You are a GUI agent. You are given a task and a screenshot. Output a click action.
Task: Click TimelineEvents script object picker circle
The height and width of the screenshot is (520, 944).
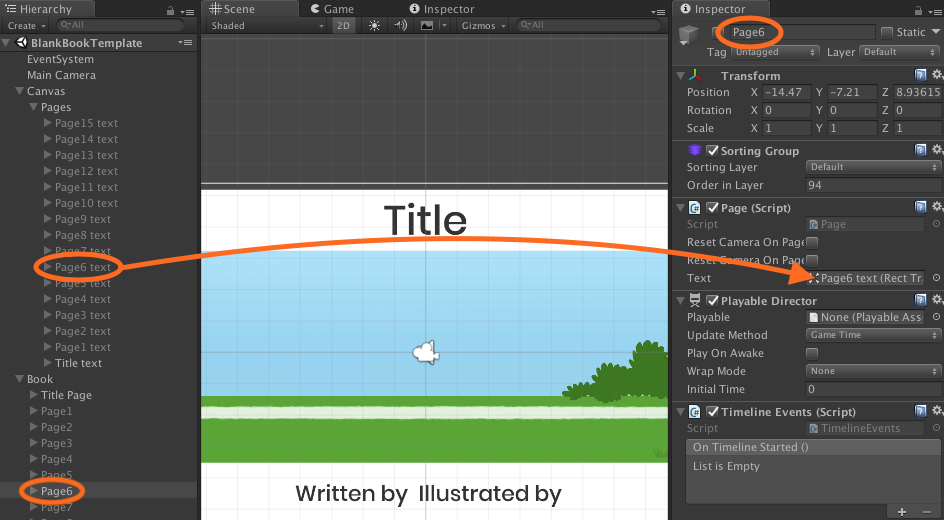pos(936,428)
